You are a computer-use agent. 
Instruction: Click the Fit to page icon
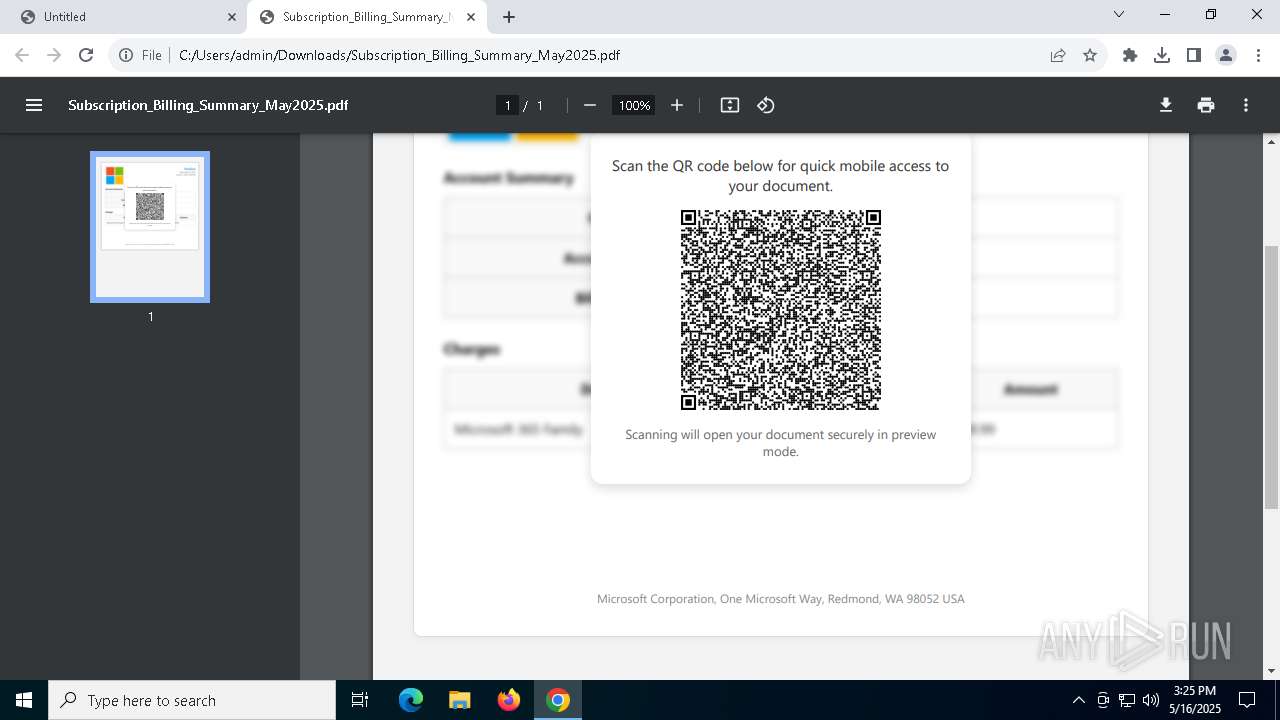(730, 105)
